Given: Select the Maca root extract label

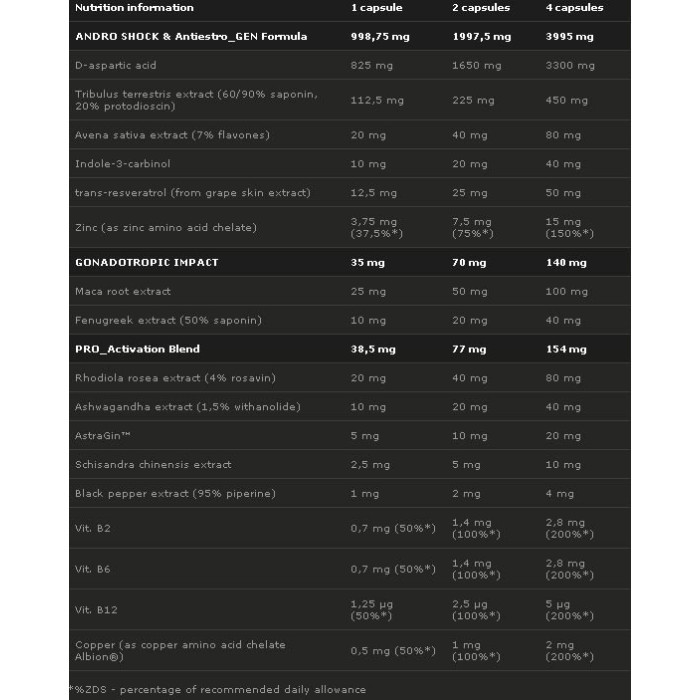Looking at the screenshot, I should click(123, 292).
